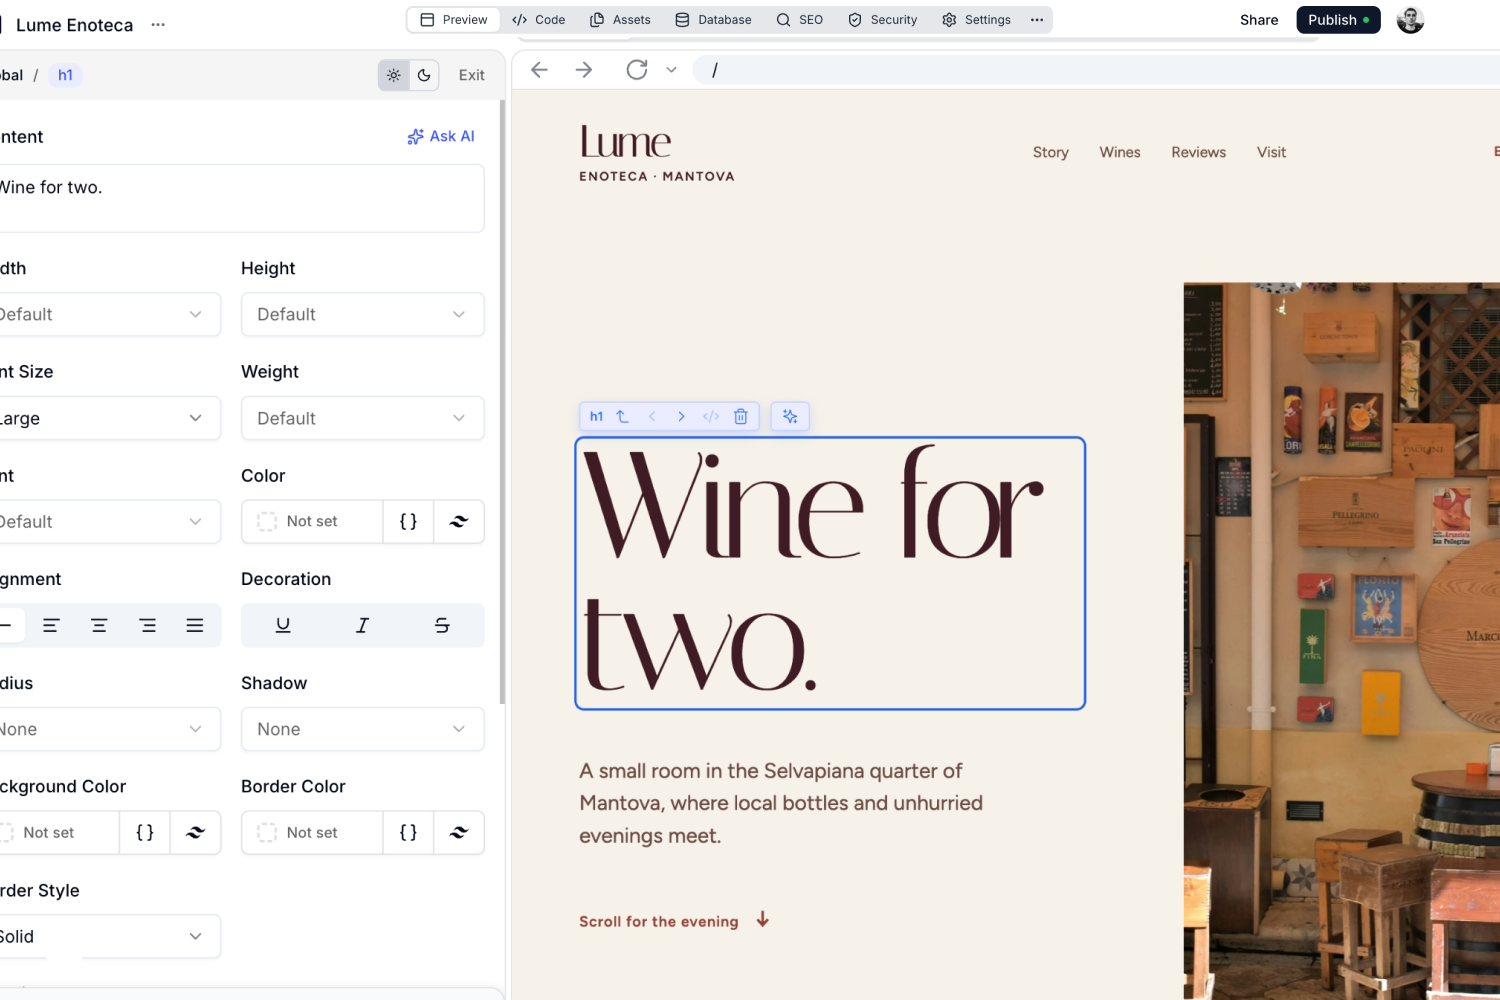The height and width of the screenshot is (1000, 1500).
Task: Expand reload options chevron
Action: [671, 70]
